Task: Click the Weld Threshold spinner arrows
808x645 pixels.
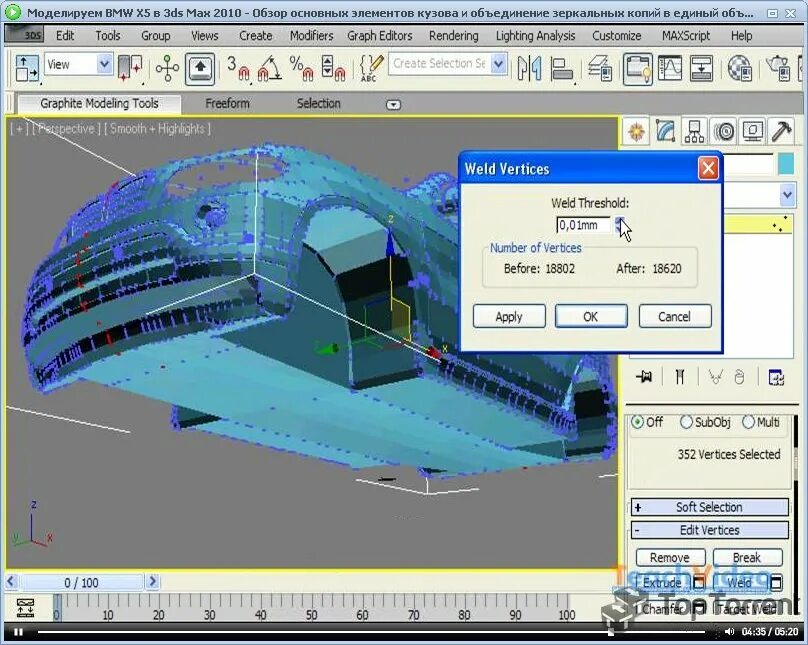Action: point(618,225)
